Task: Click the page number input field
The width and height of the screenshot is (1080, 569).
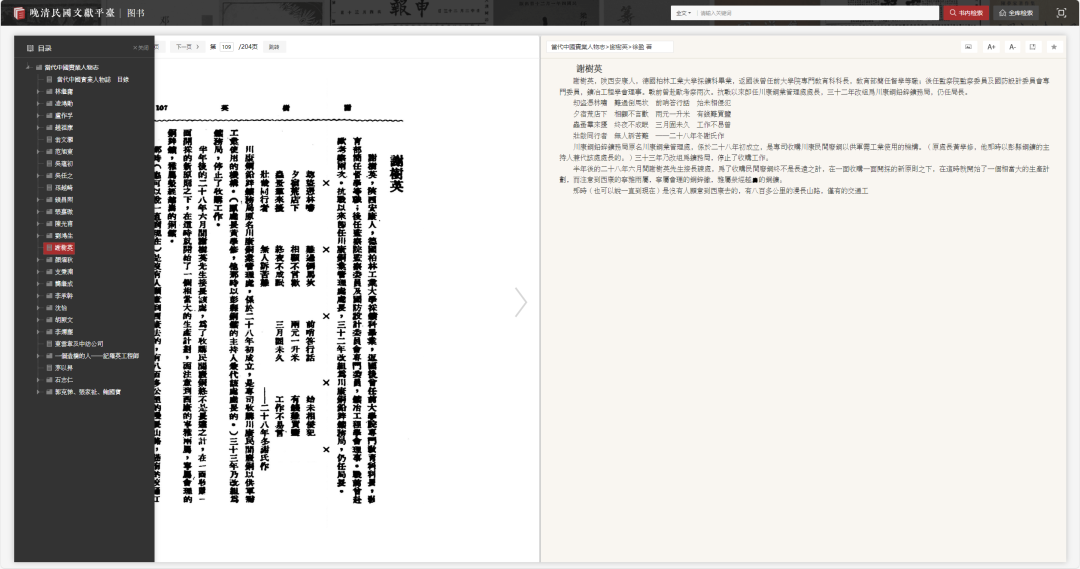Action: (227, 47)
